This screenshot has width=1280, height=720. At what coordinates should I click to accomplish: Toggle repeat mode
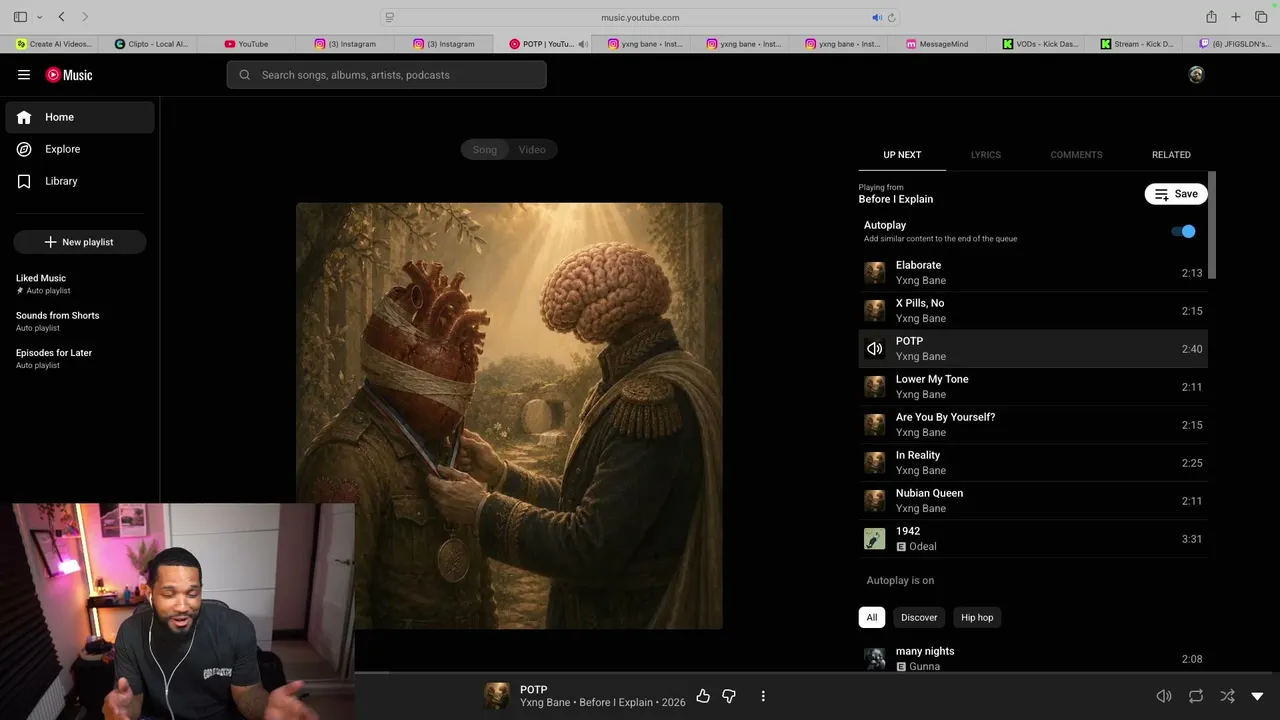1196,696
